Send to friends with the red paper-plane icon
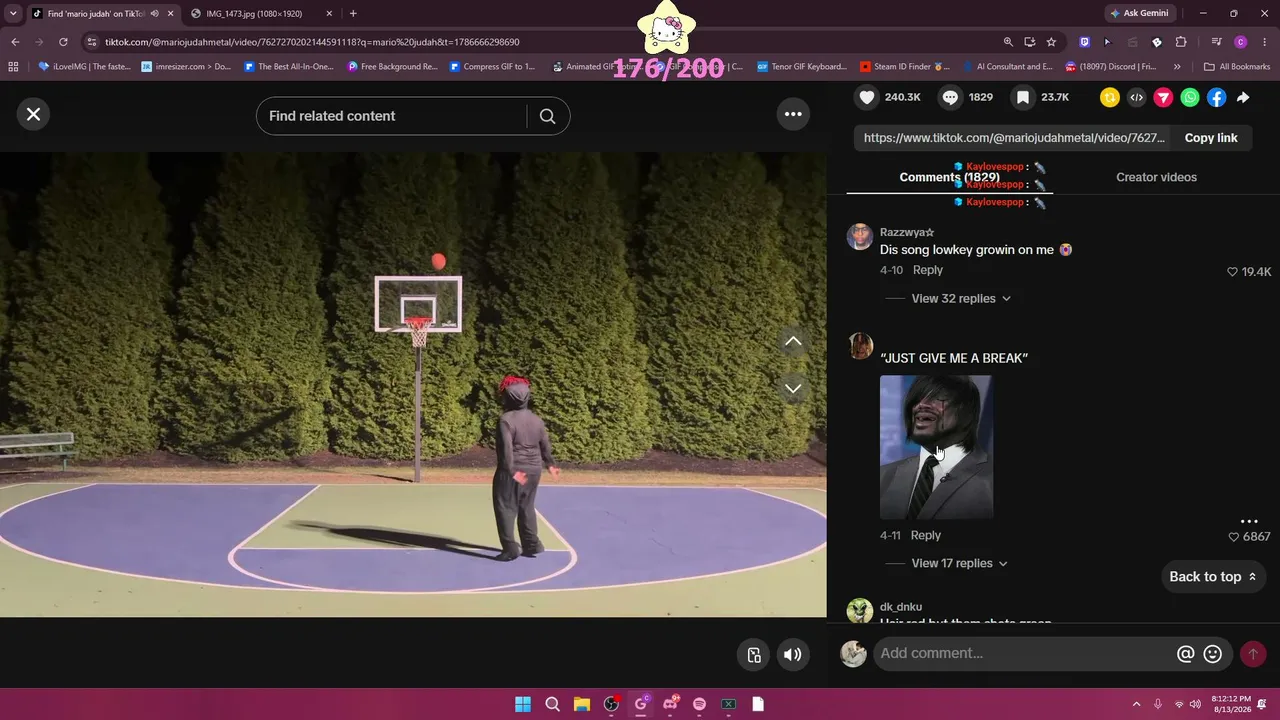 [1163, 97]
